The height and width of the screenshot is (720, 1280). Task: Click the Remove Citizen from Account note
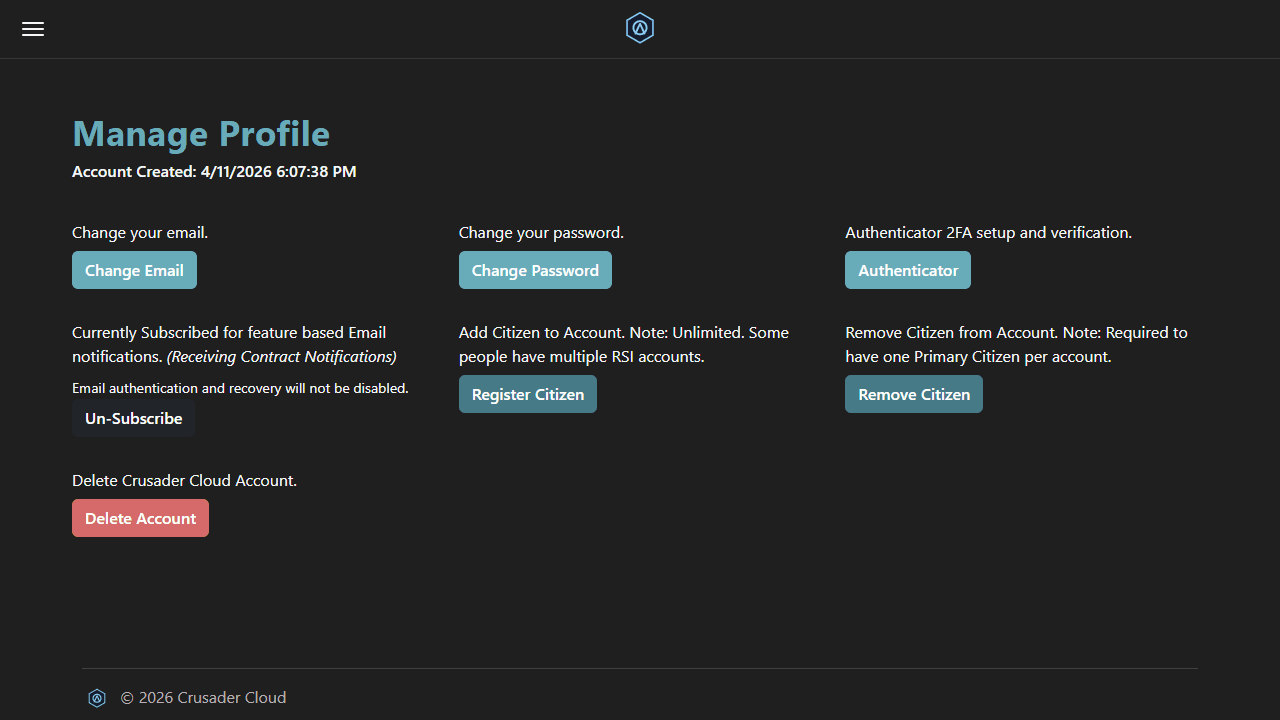click(x=1016, y=344)
